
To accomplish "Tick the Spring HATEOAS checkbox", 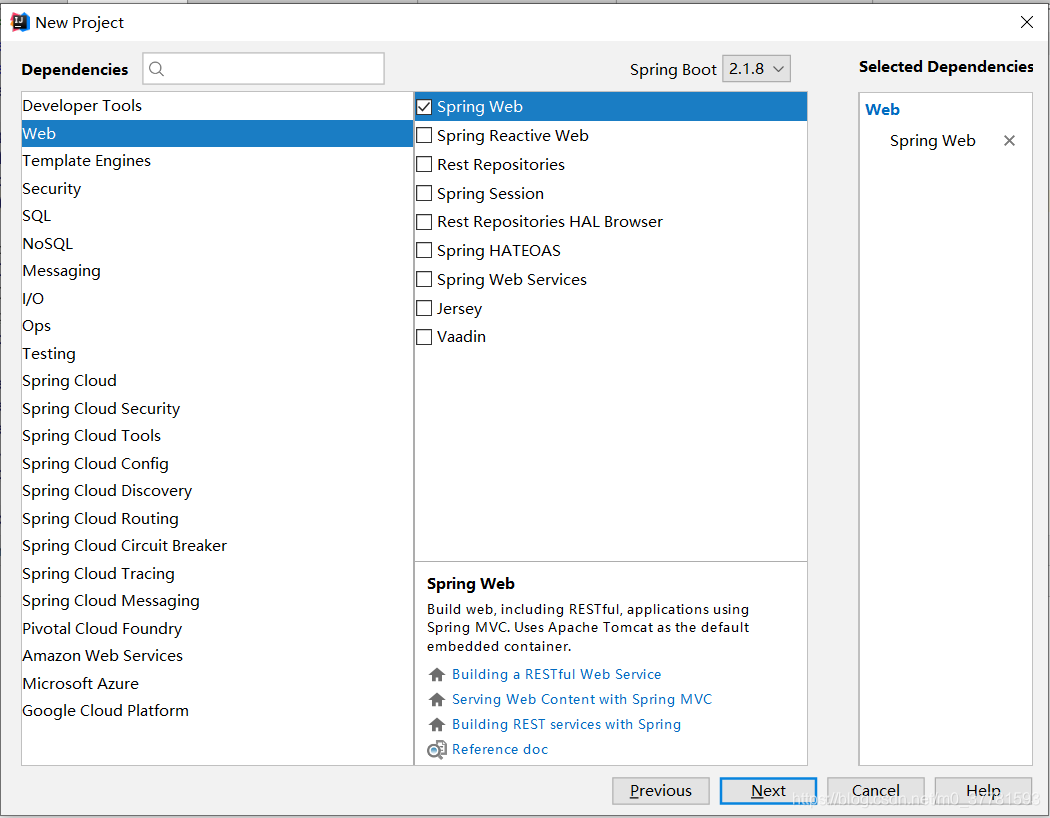I will [x=424, y=250].
